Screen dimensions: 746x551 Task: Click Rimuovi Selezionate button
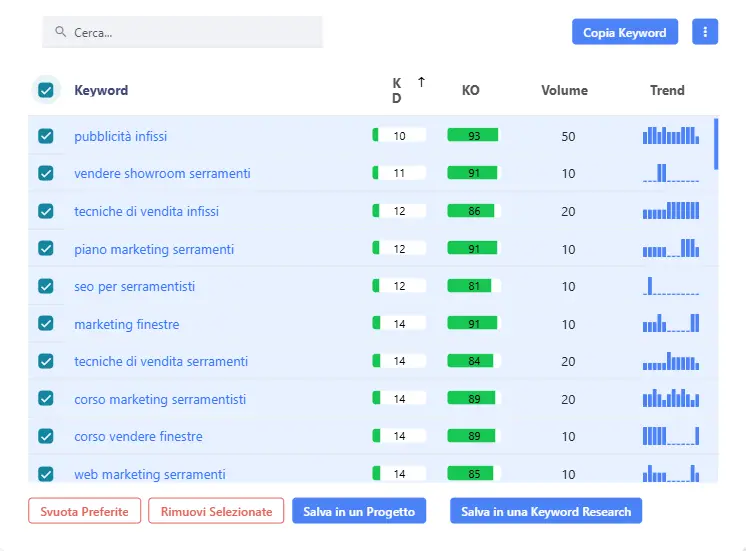216,511
